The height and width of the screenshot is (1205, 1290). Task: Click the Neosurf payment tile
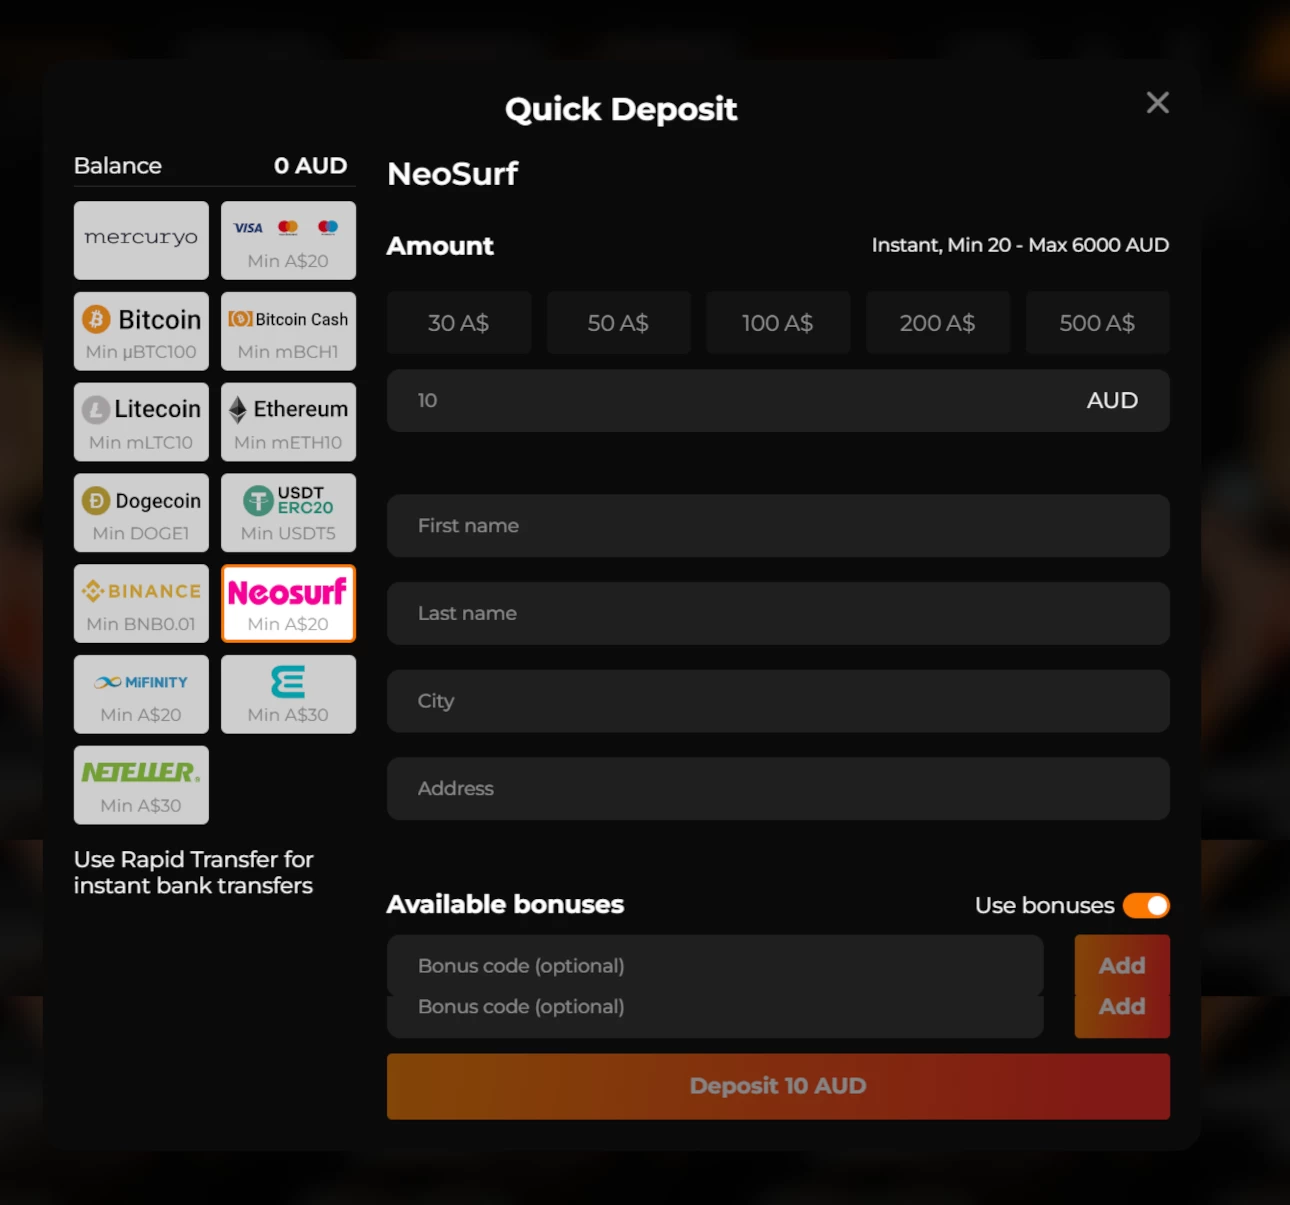288,603
